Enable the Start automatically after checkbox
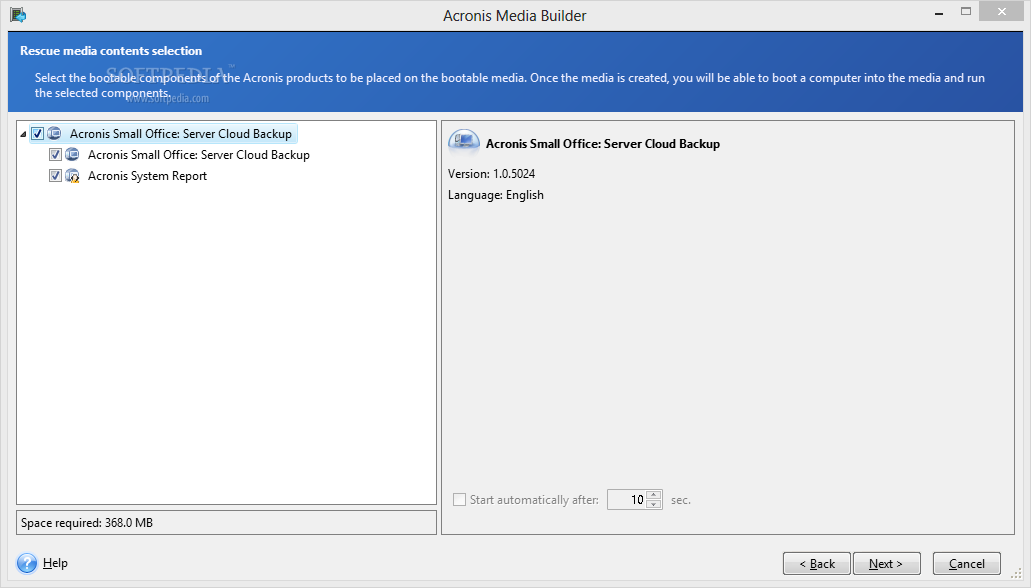The image size is (1031, 588). [x=459, y=500]
